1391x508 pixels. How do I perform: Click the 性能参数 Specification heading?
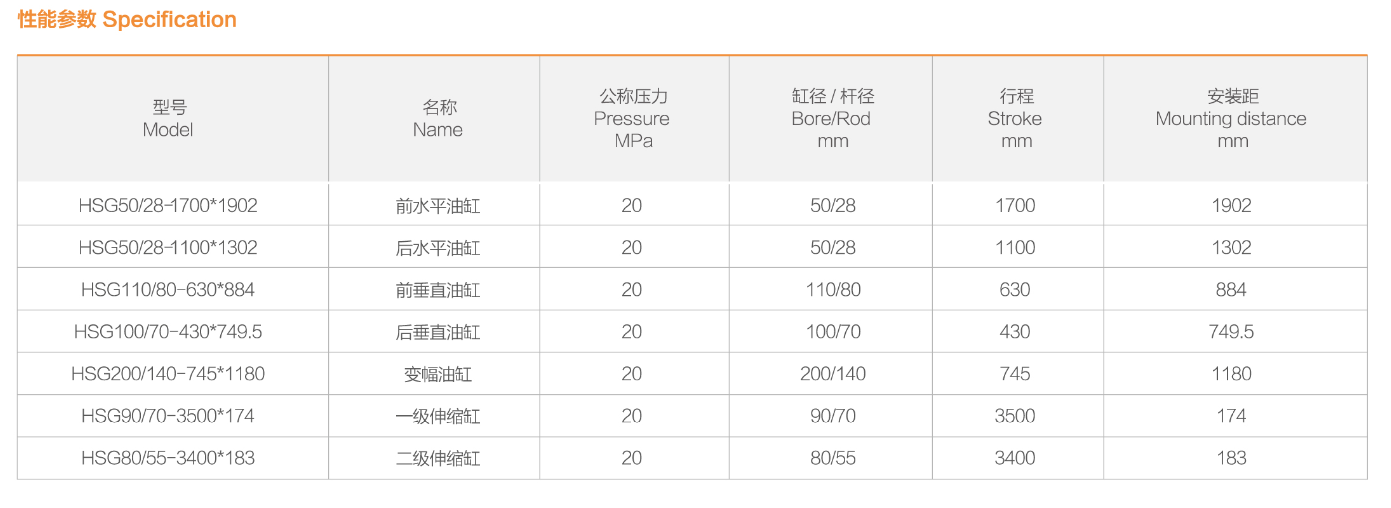(x=127, y=20)
